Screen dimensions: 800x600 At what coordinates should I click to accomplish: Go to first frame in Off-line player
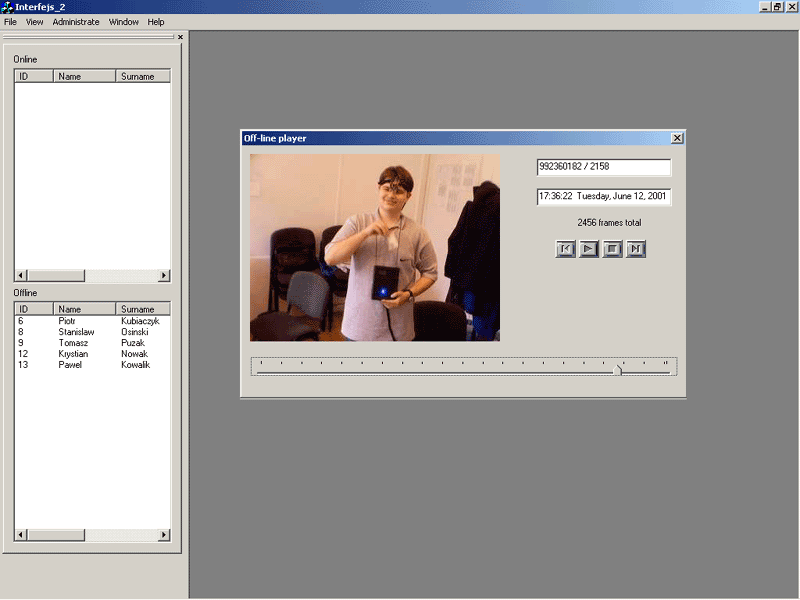point(565,249)
